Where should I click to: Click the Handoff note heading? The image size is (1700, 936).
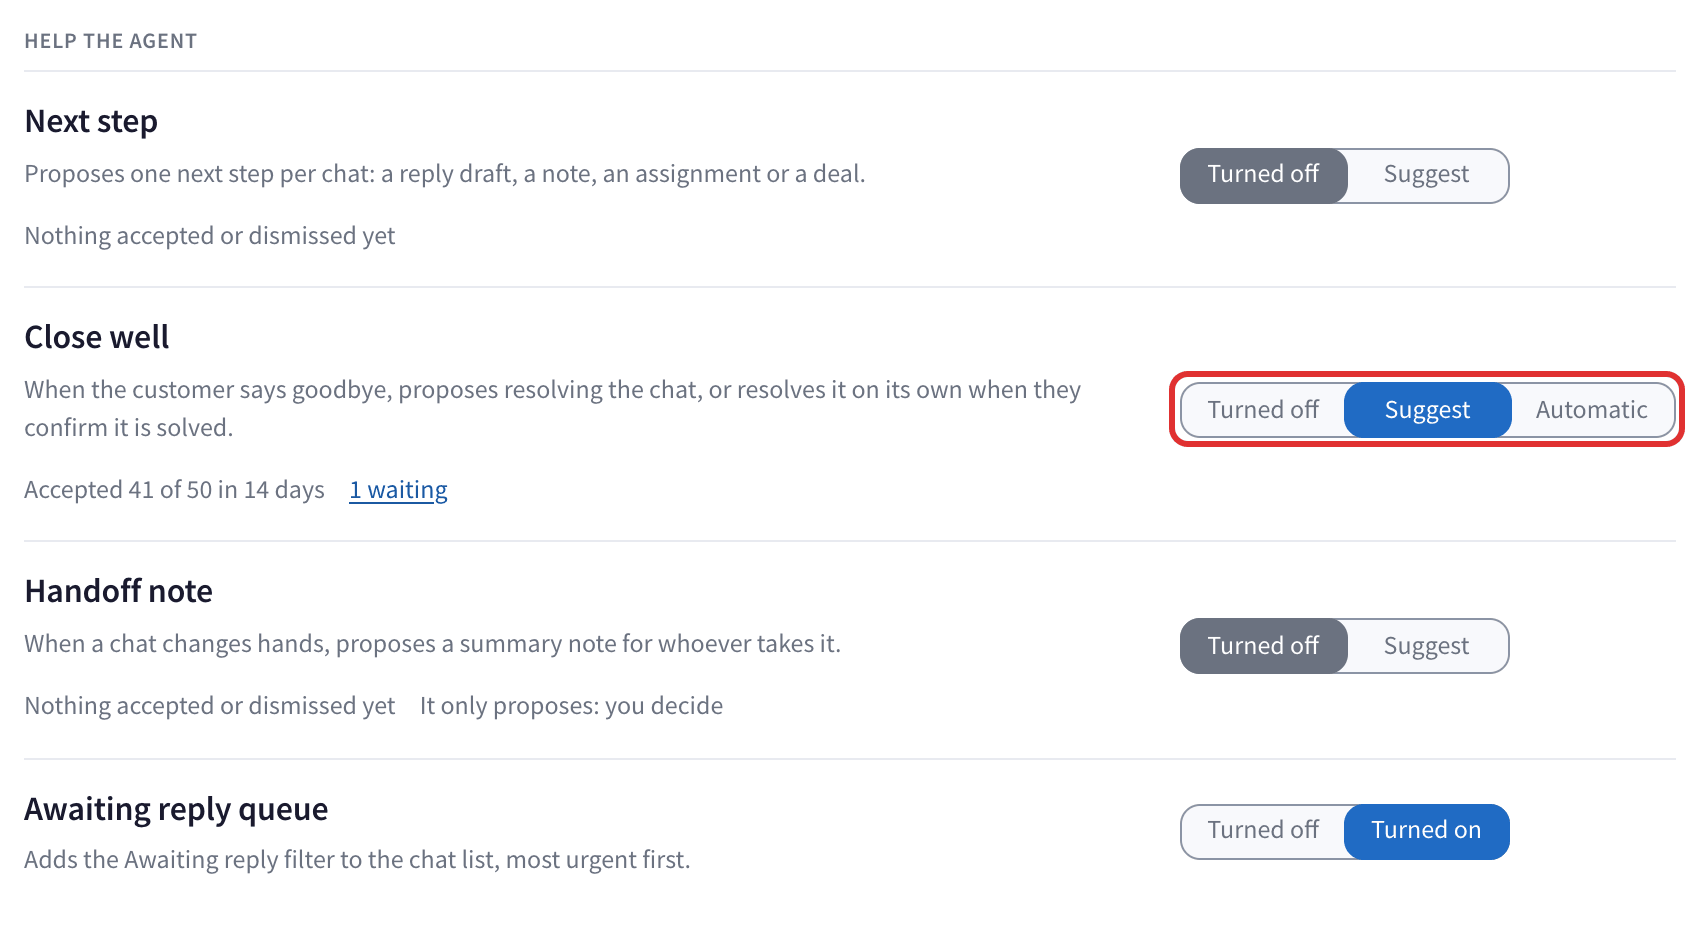click(x=119, y=592)
